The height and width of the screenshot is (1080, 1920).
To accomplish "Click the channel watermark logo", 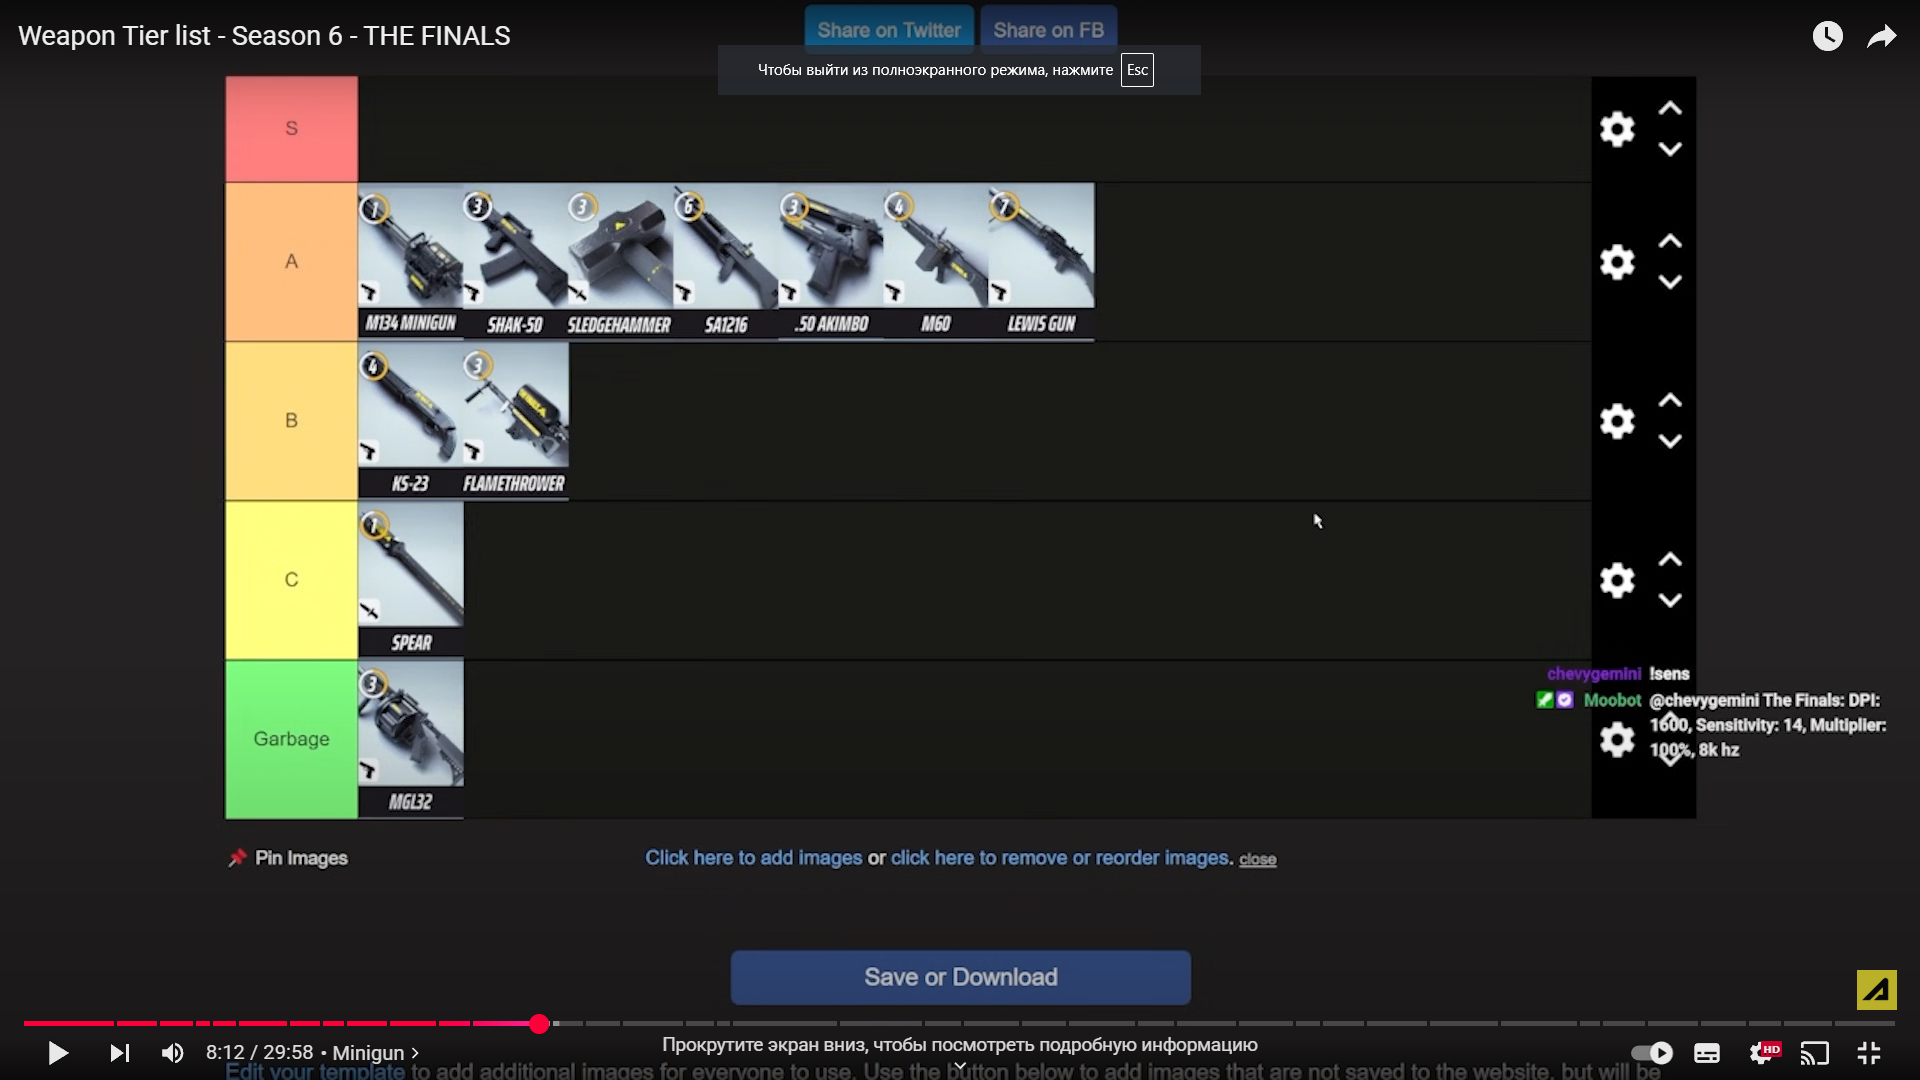I will [1877, 990].
